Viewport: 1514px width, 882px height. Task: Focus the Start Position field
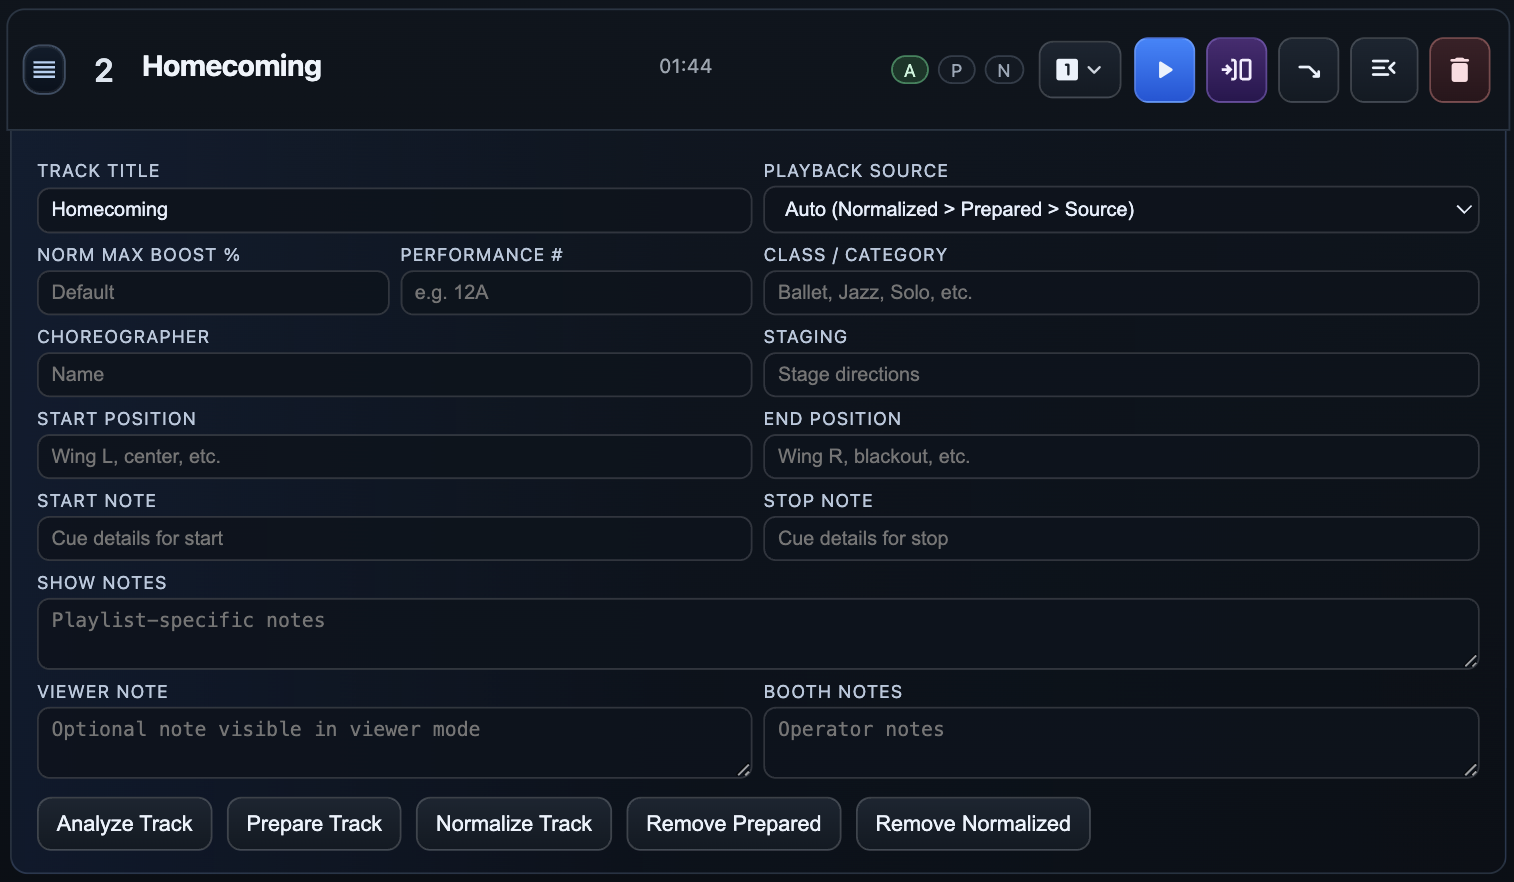[x=394, y=457]
